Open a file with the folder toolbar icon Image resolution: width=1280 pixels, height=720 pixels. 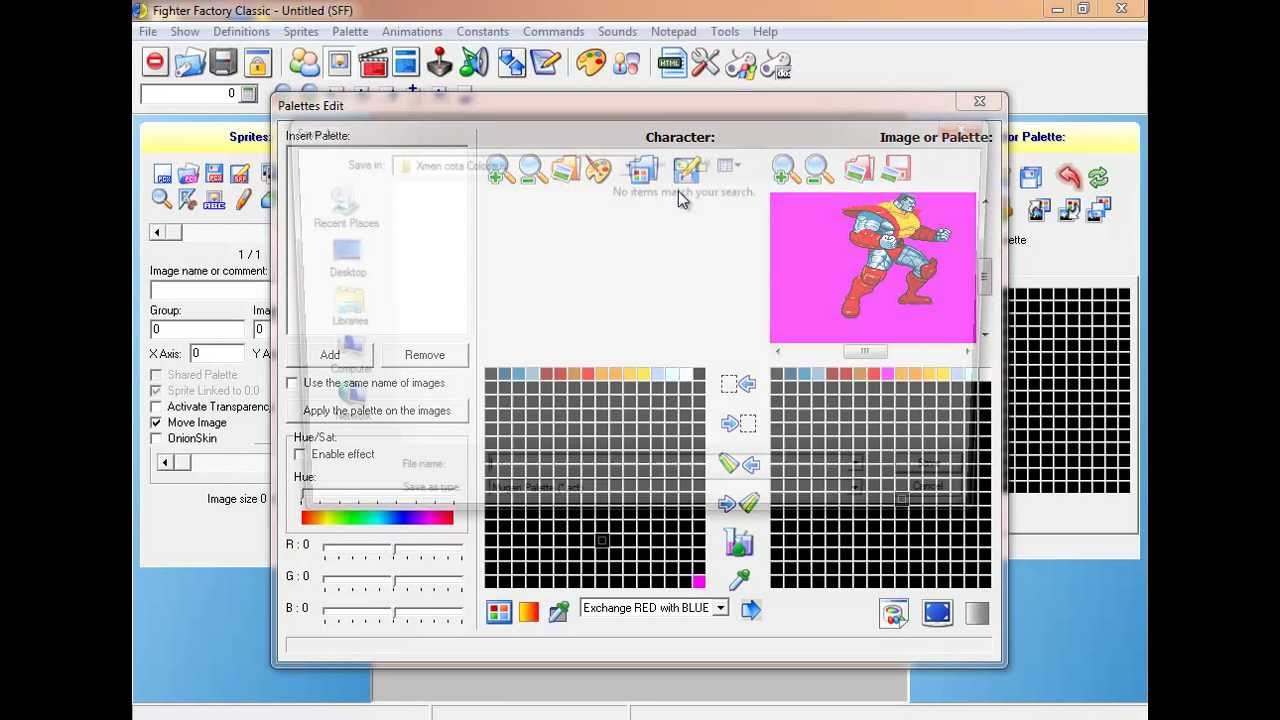coord(189,63)
